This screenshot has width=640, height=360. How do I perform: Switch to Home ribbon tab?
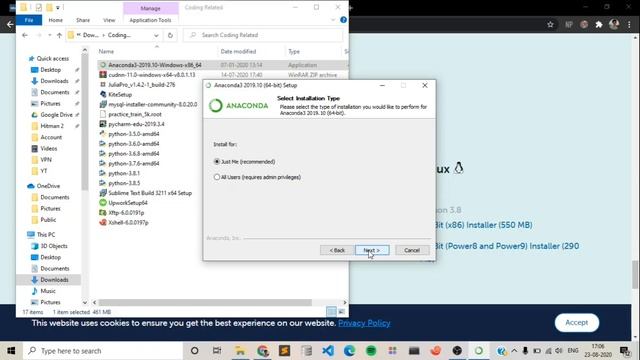pyautogui.click(x=56, y=20)
